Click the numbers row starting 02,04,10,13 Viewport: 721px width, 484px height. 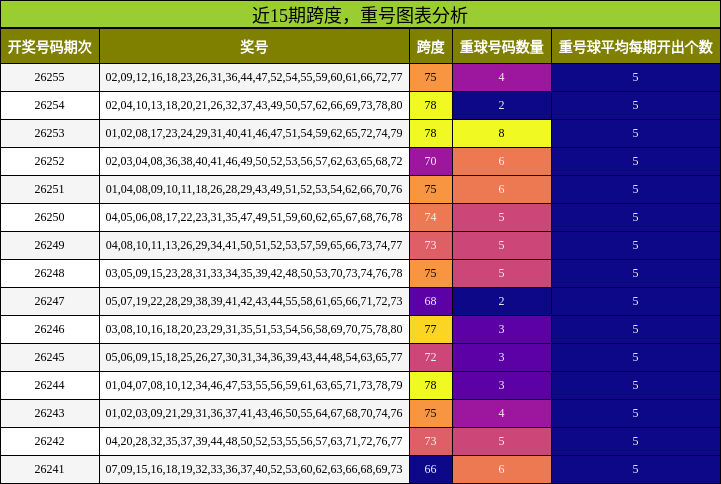(254, 105)
